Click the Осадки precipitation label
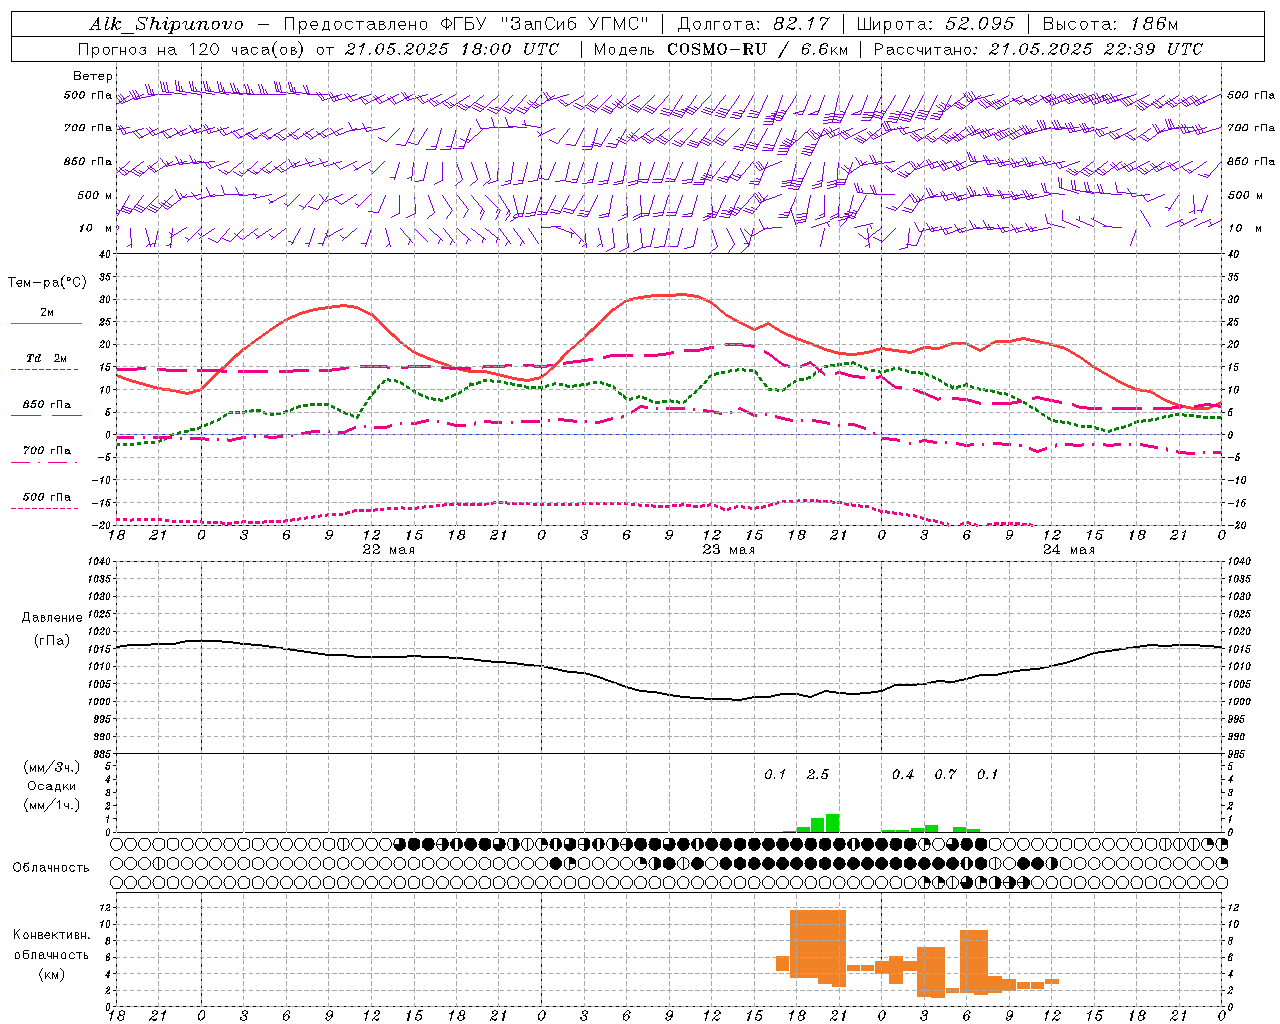The image size is (1280, 1024). pyautogui.click(x=52, y=786)
